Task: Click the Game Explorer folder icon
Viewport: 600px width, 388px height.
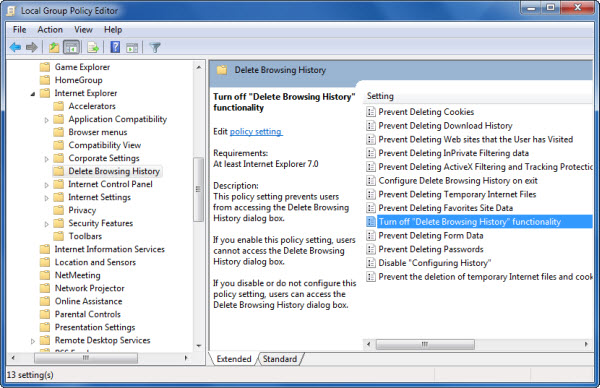Action: (45, 67)
